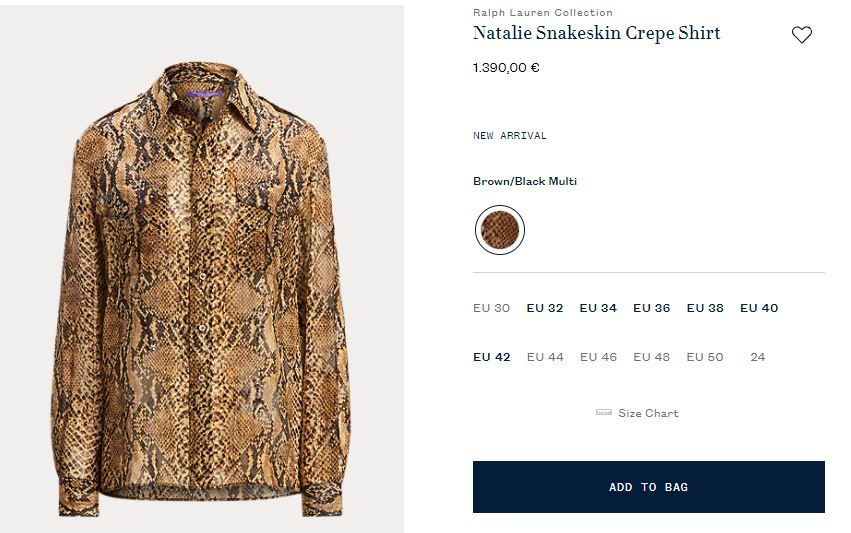
Task: Pick size EU 34
Action: pos(598,308)
